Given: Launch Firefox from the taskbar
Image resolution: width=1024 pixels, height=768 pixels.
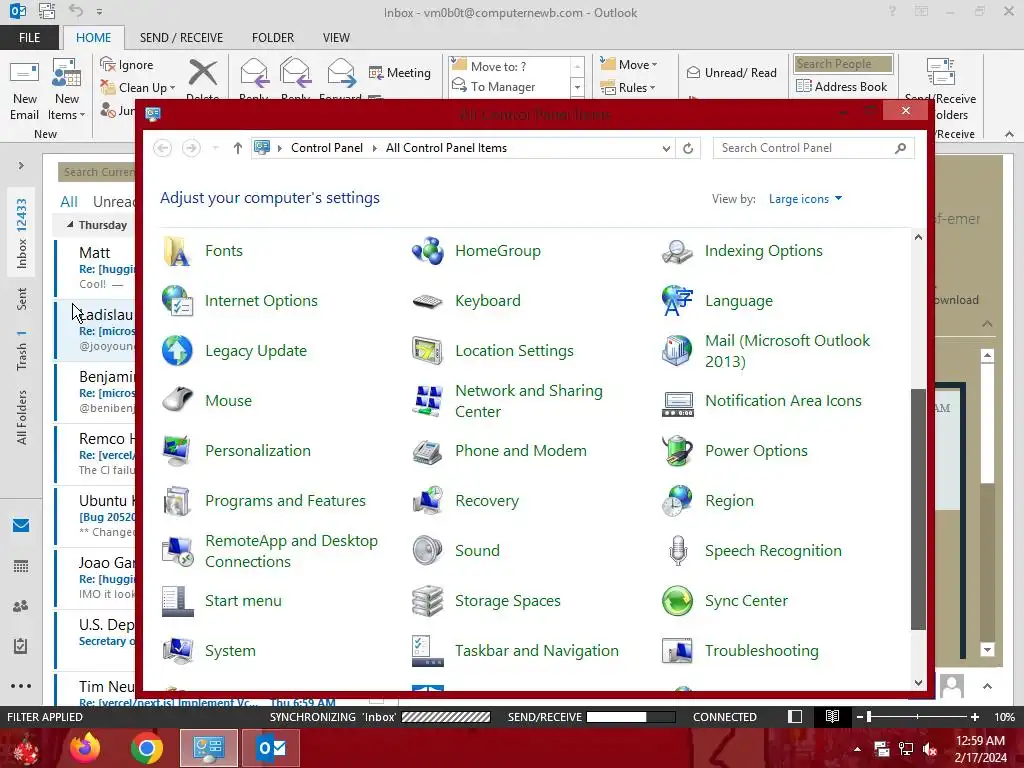Looking at the screenshot, I should 85,748.
